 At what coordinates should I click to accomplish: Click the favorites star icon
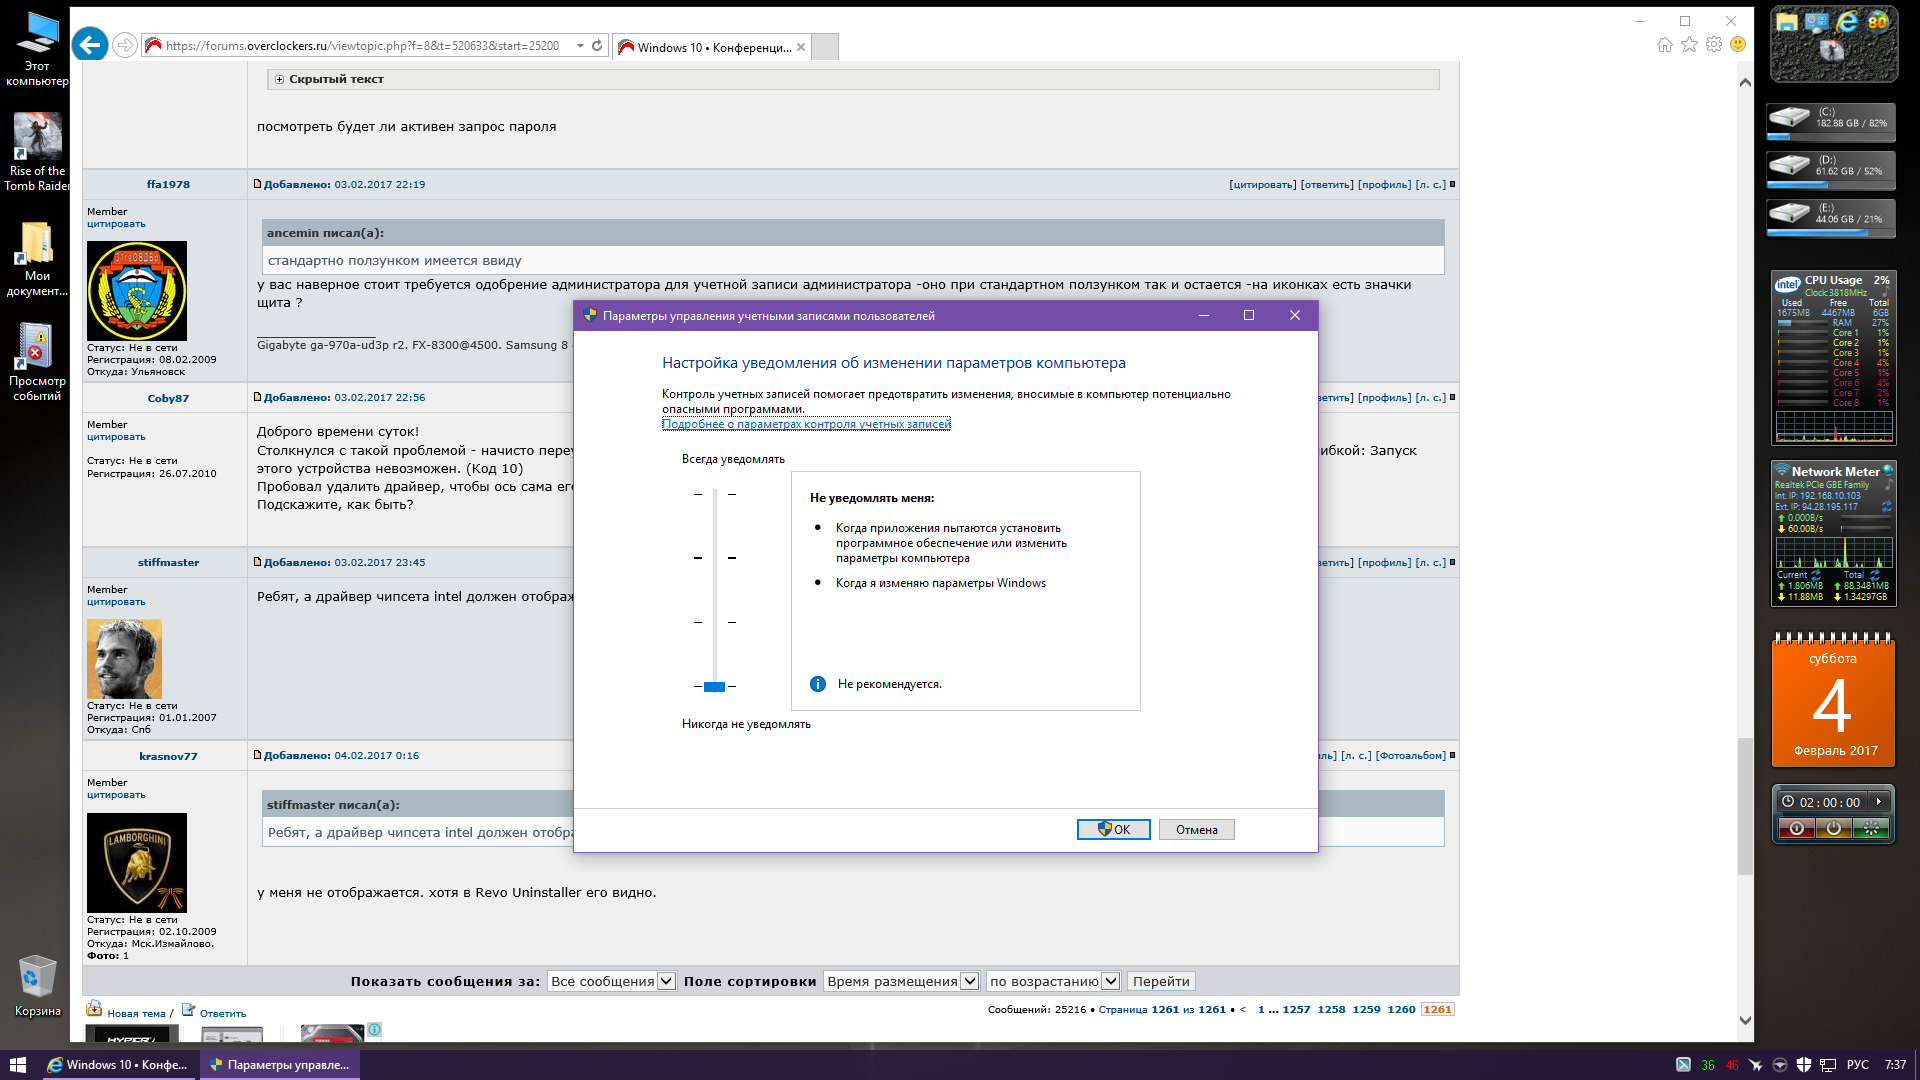1689,45
